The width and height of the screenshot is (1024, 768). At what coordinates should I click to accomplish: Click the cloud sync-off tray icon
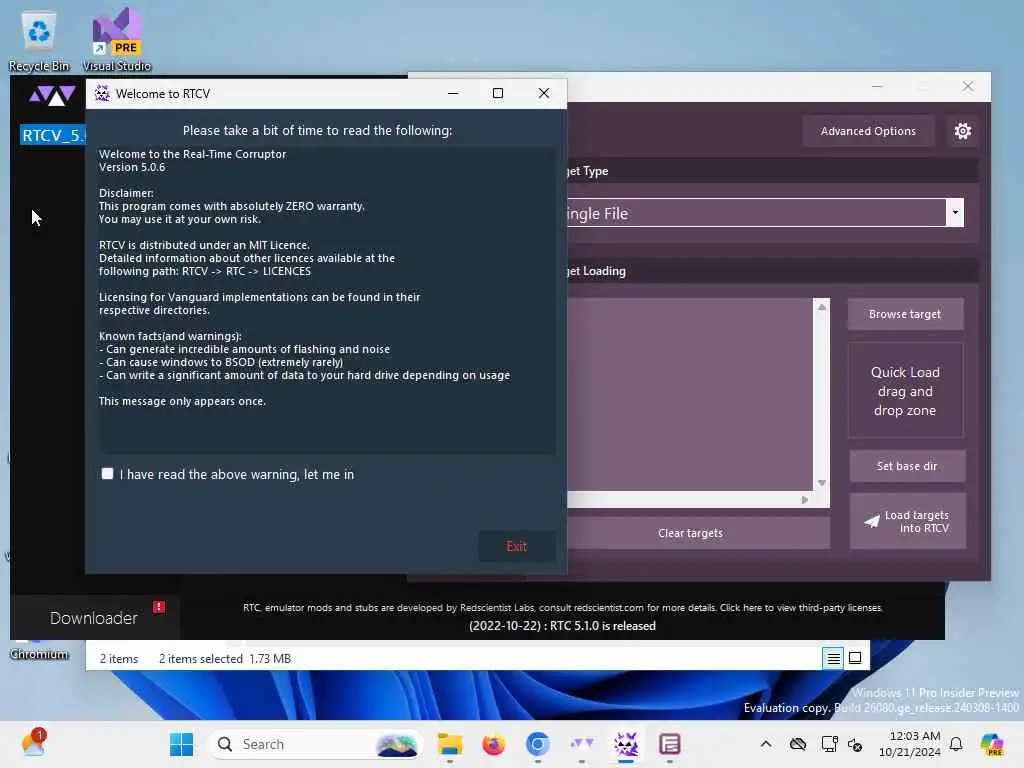click(797, 744)
